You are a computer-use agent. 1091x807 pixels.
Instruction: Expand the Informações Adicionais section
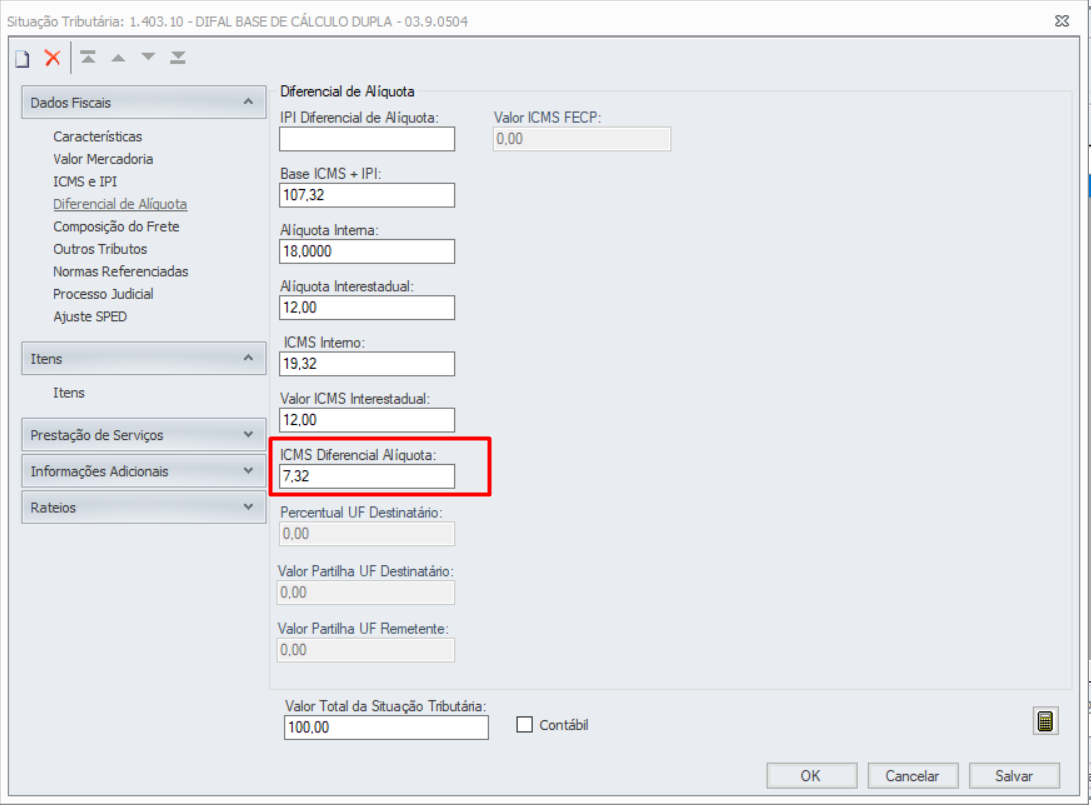tap(144, 471)
